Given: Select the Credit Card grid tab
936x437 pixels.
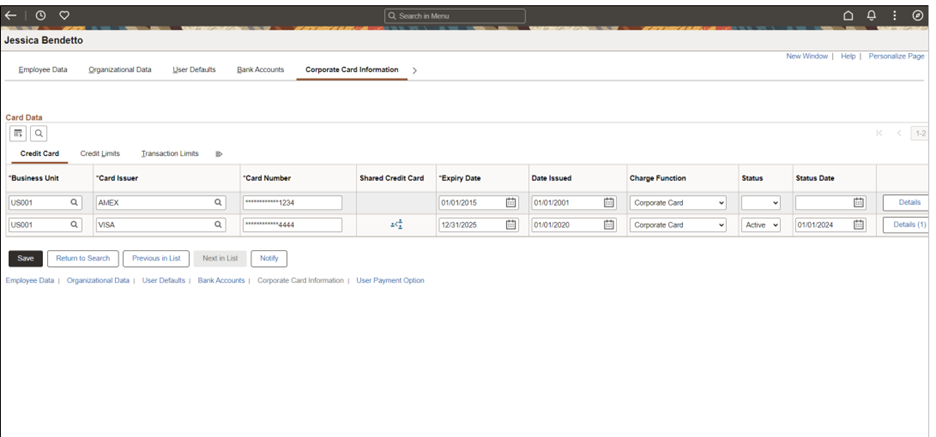Looking at the screenshot, I should click(39, 154).
